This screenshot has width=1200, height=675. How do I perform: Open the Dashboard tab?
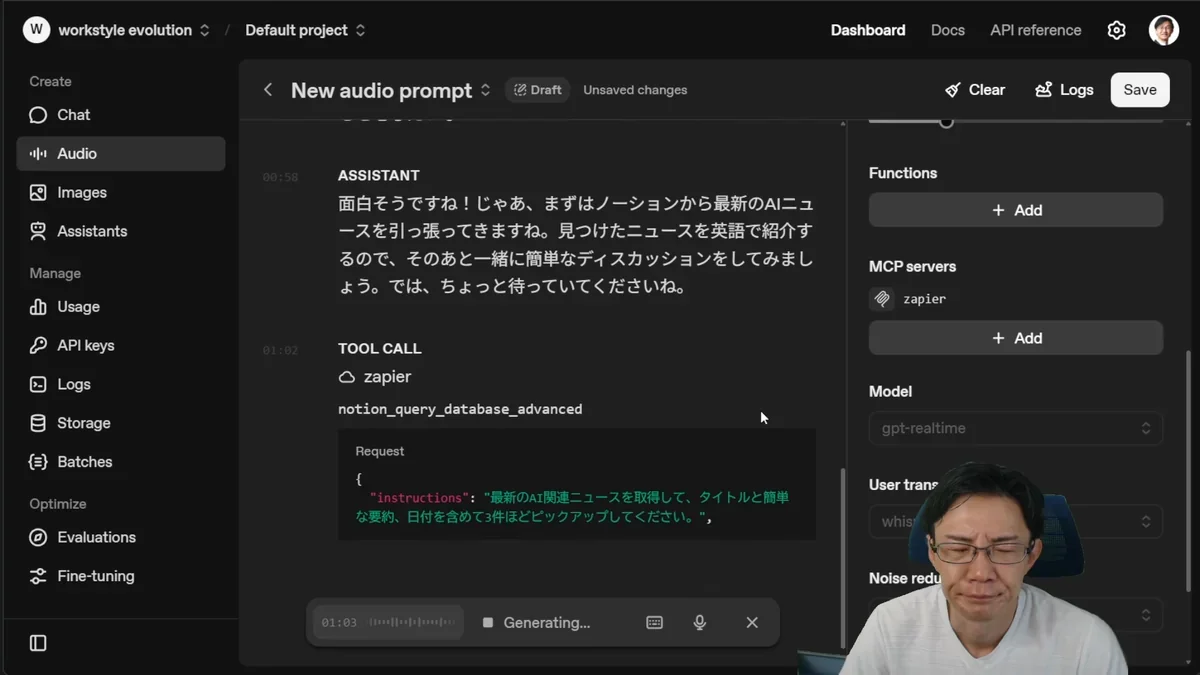coord(868,30)
